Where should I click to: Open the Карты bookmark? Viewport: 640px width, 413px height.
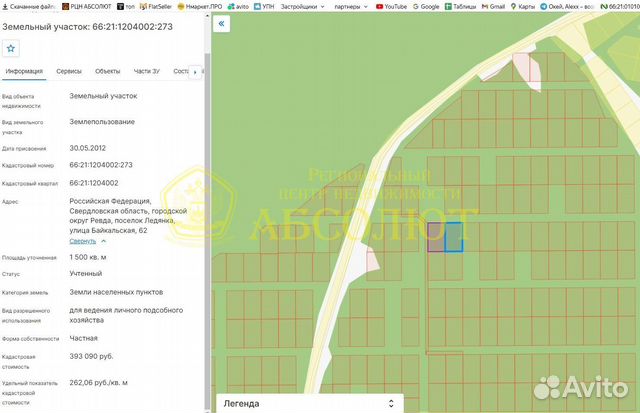pos(522,7)
